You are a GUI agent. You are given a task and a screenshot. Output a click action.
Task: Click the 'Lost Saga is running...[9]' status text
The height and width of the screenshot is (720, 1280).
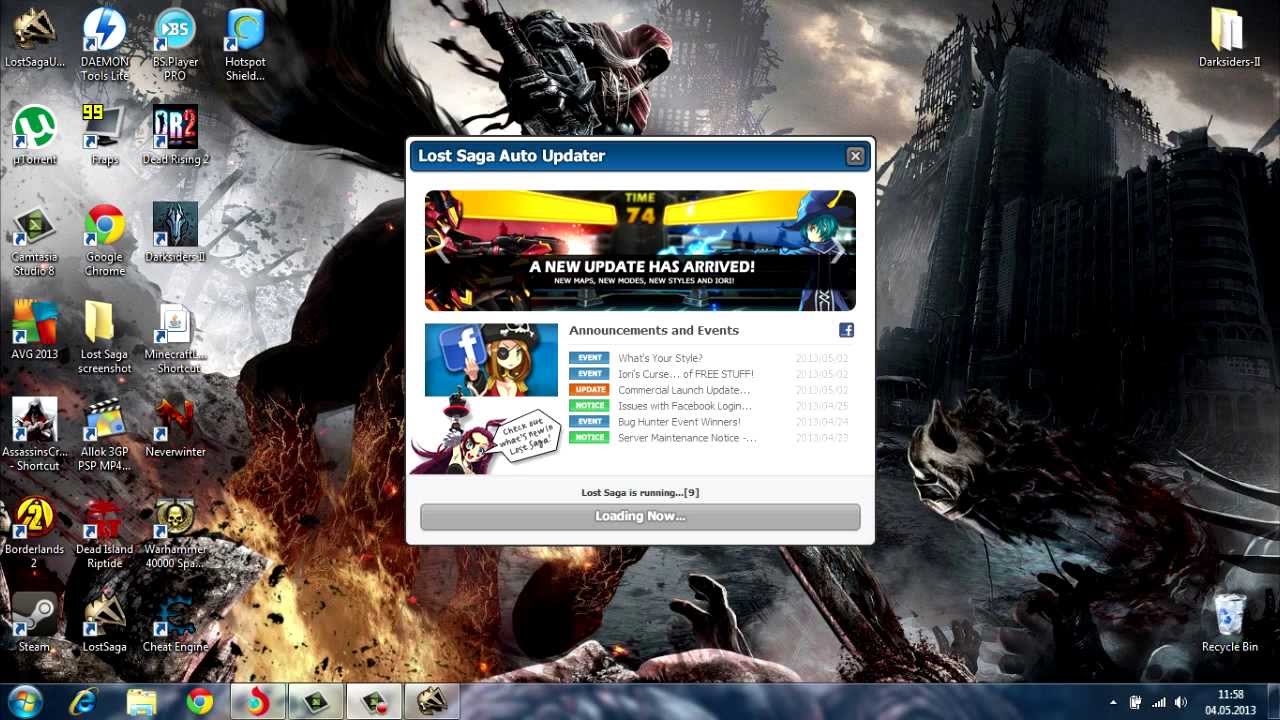pyautogui.click(x=640, y=493)
